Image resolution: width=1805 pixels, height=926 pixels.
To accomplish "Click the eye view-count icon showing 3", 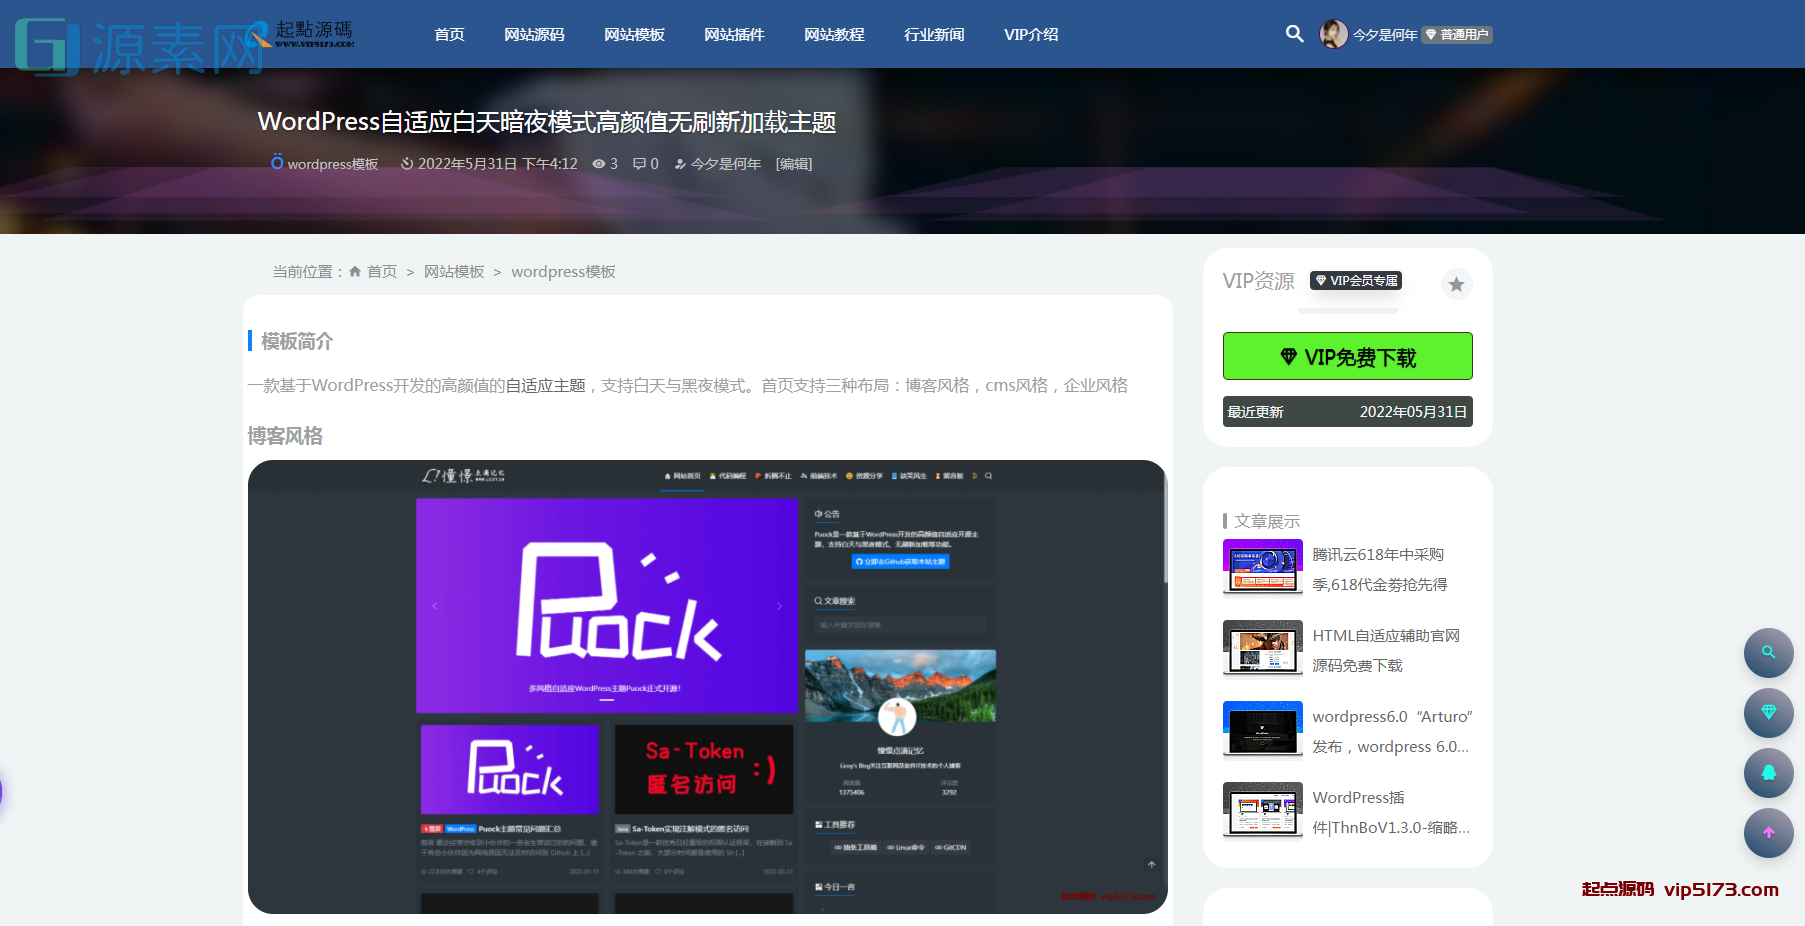I will click(x=599, y=163).
